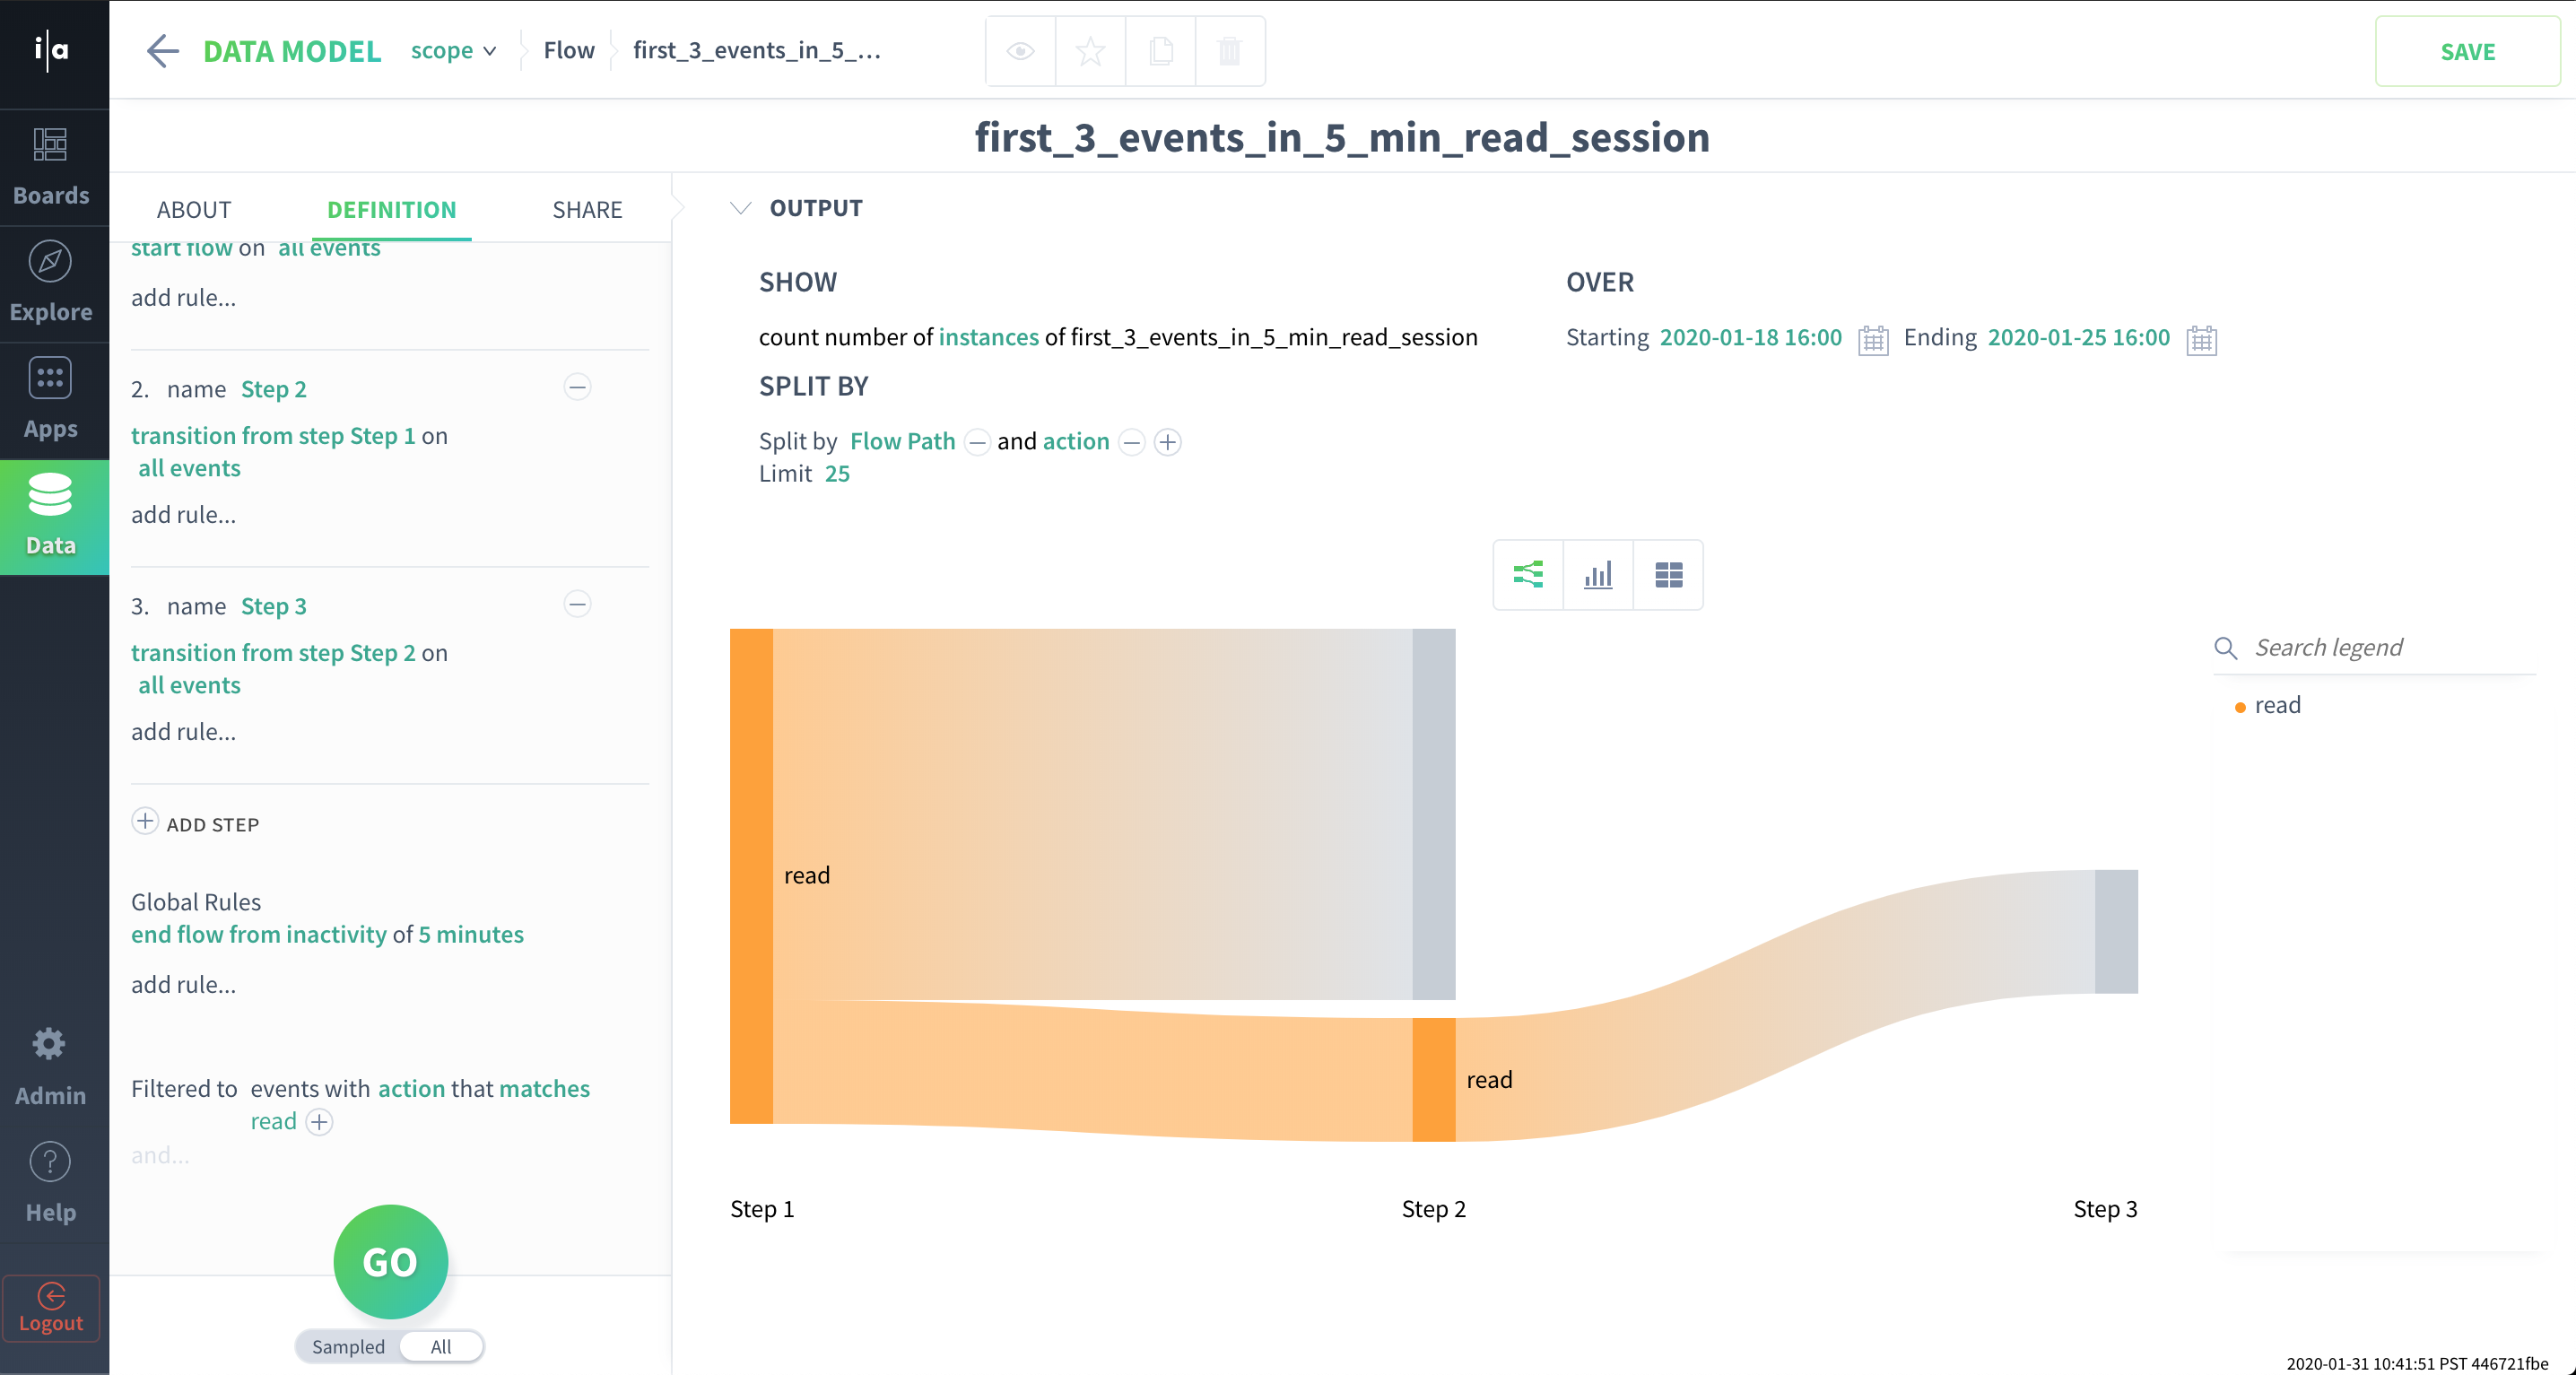Collapse the OUTPUT section chevron

click(x=740, y=208)
